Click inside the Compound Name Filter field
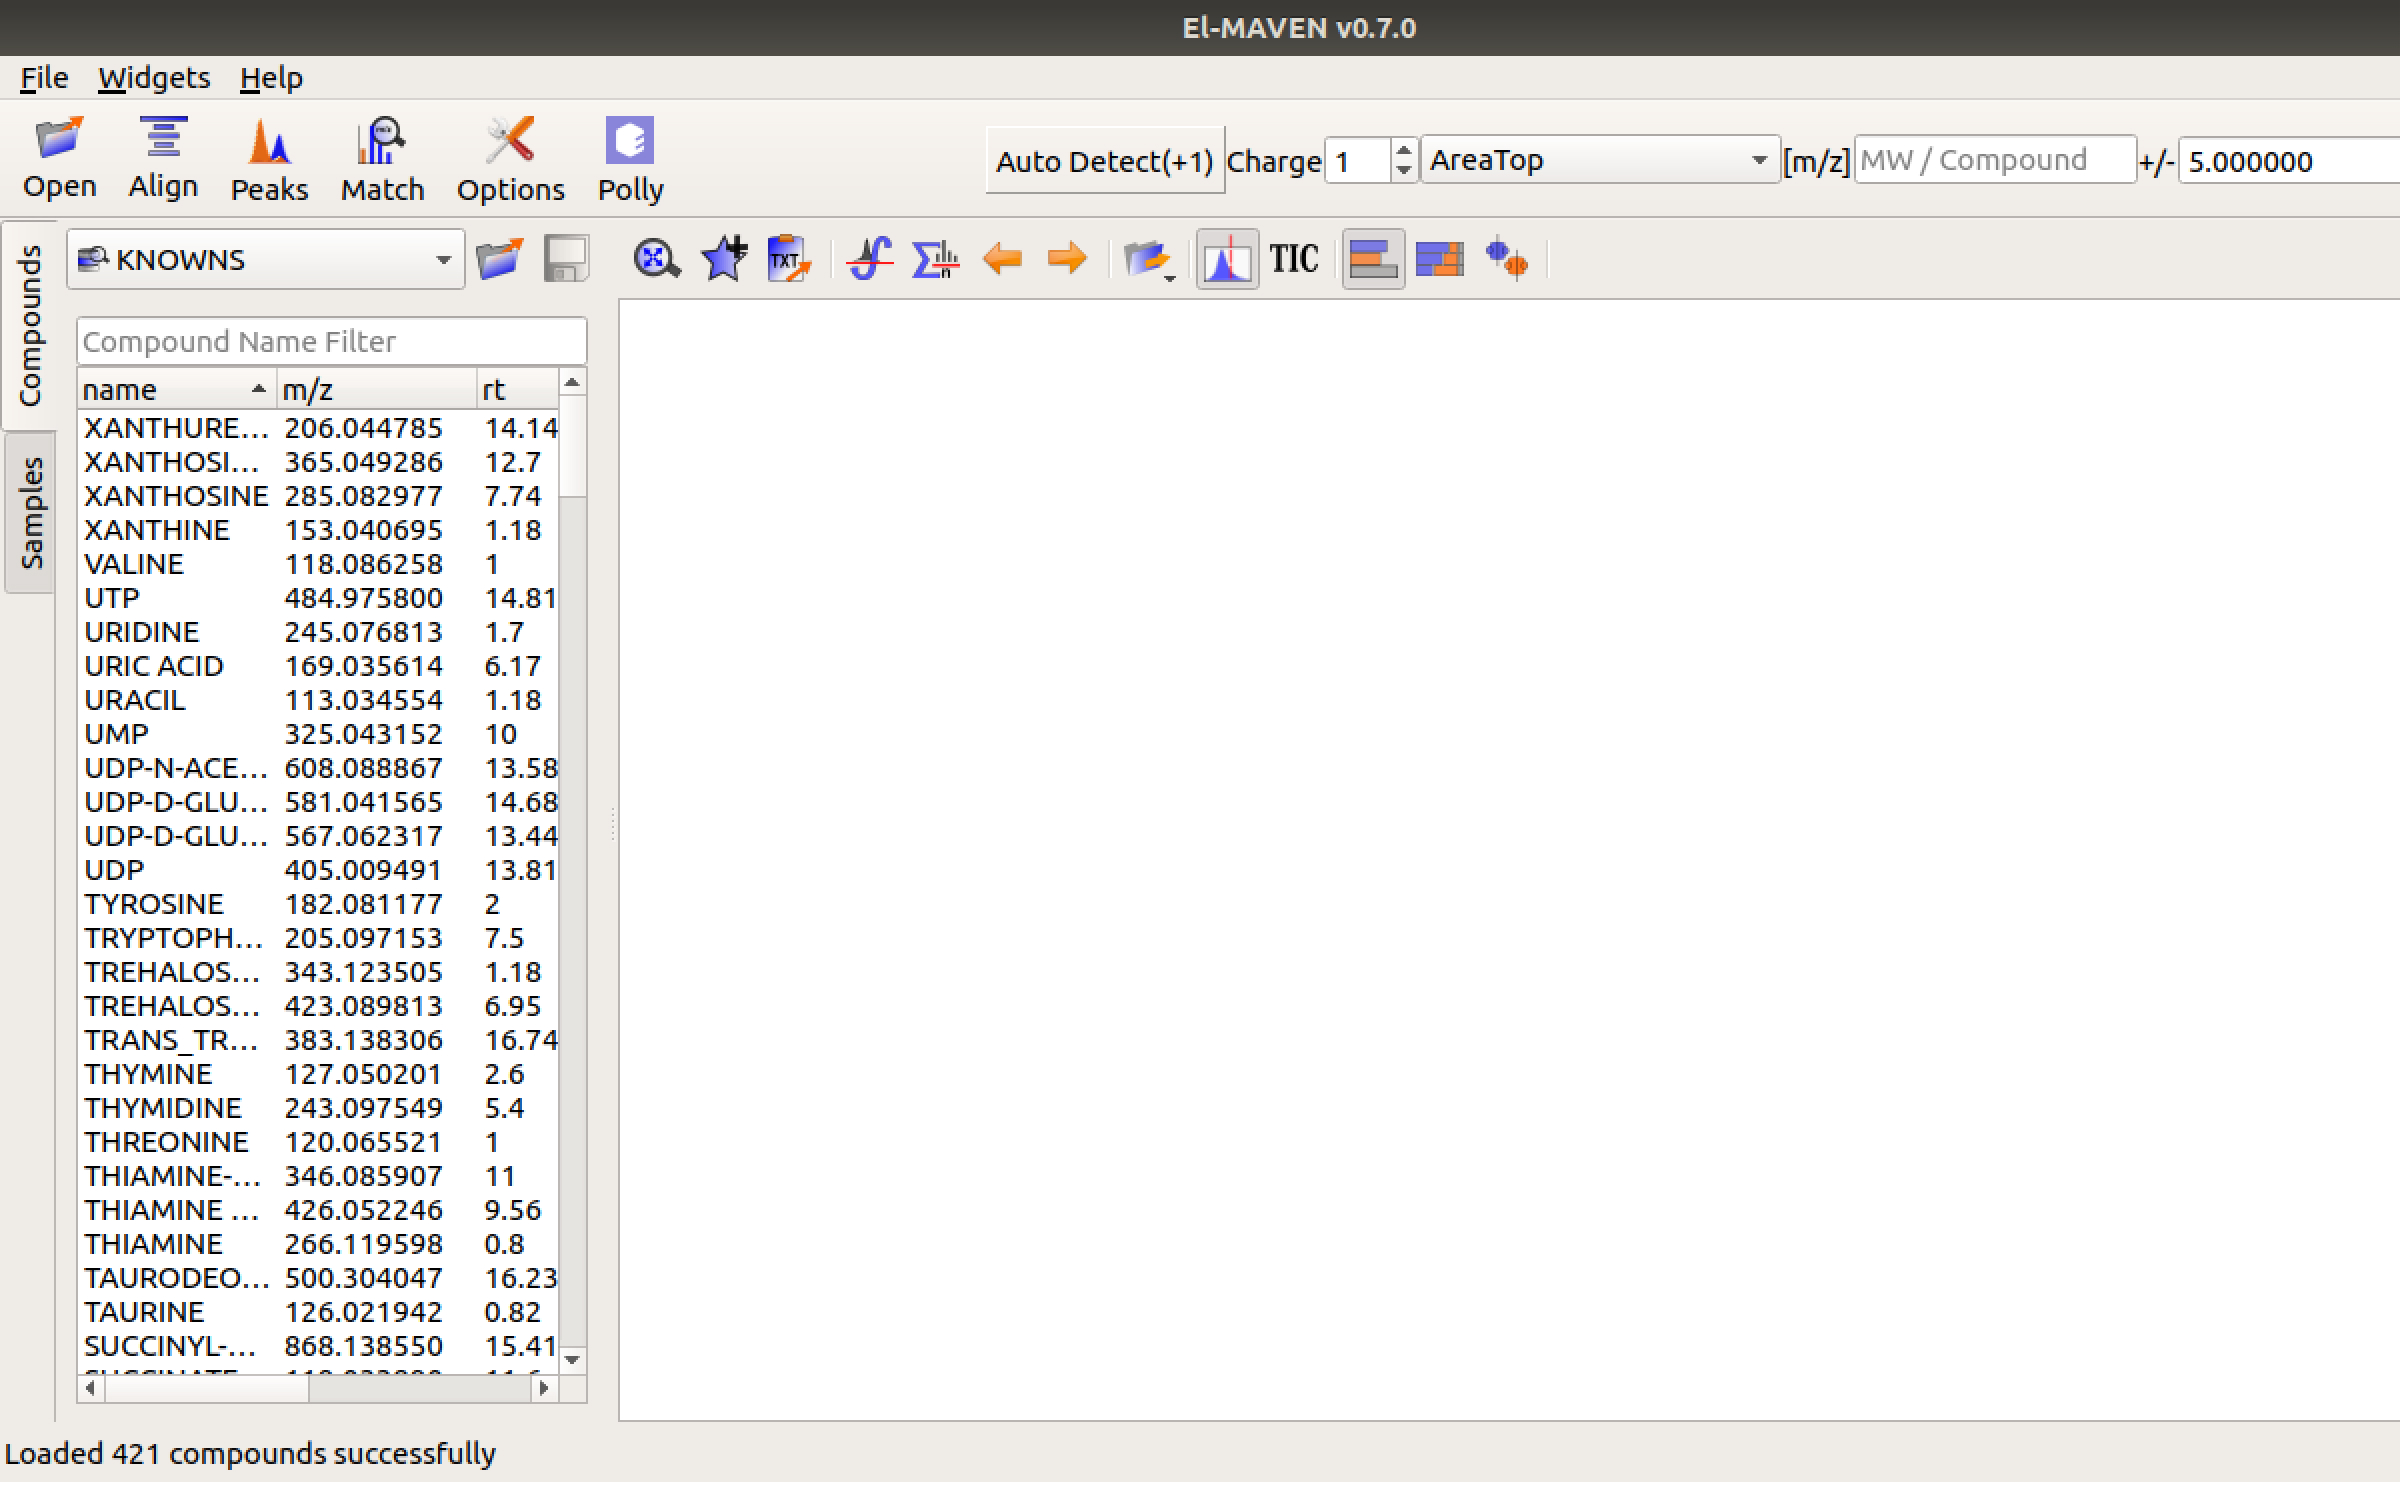The height and width of the screenshot is (1500, 2400). tap(331, 341)
